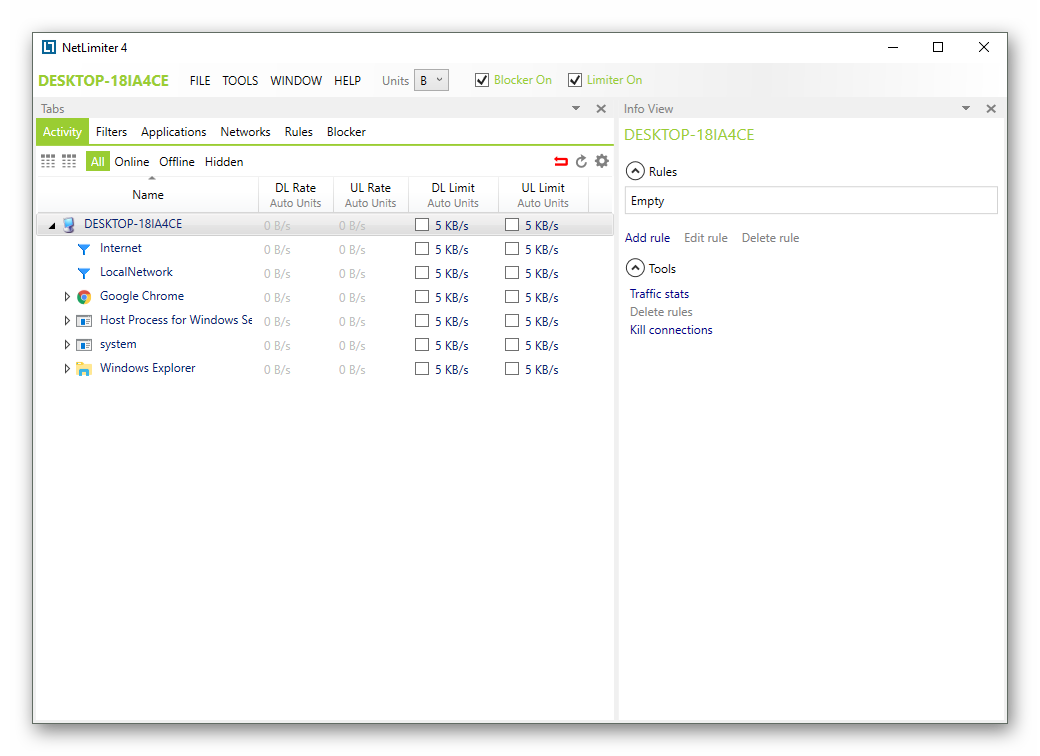Open Traffic stats link
The width and height of the screenshot is (1040, 756).
659,294
